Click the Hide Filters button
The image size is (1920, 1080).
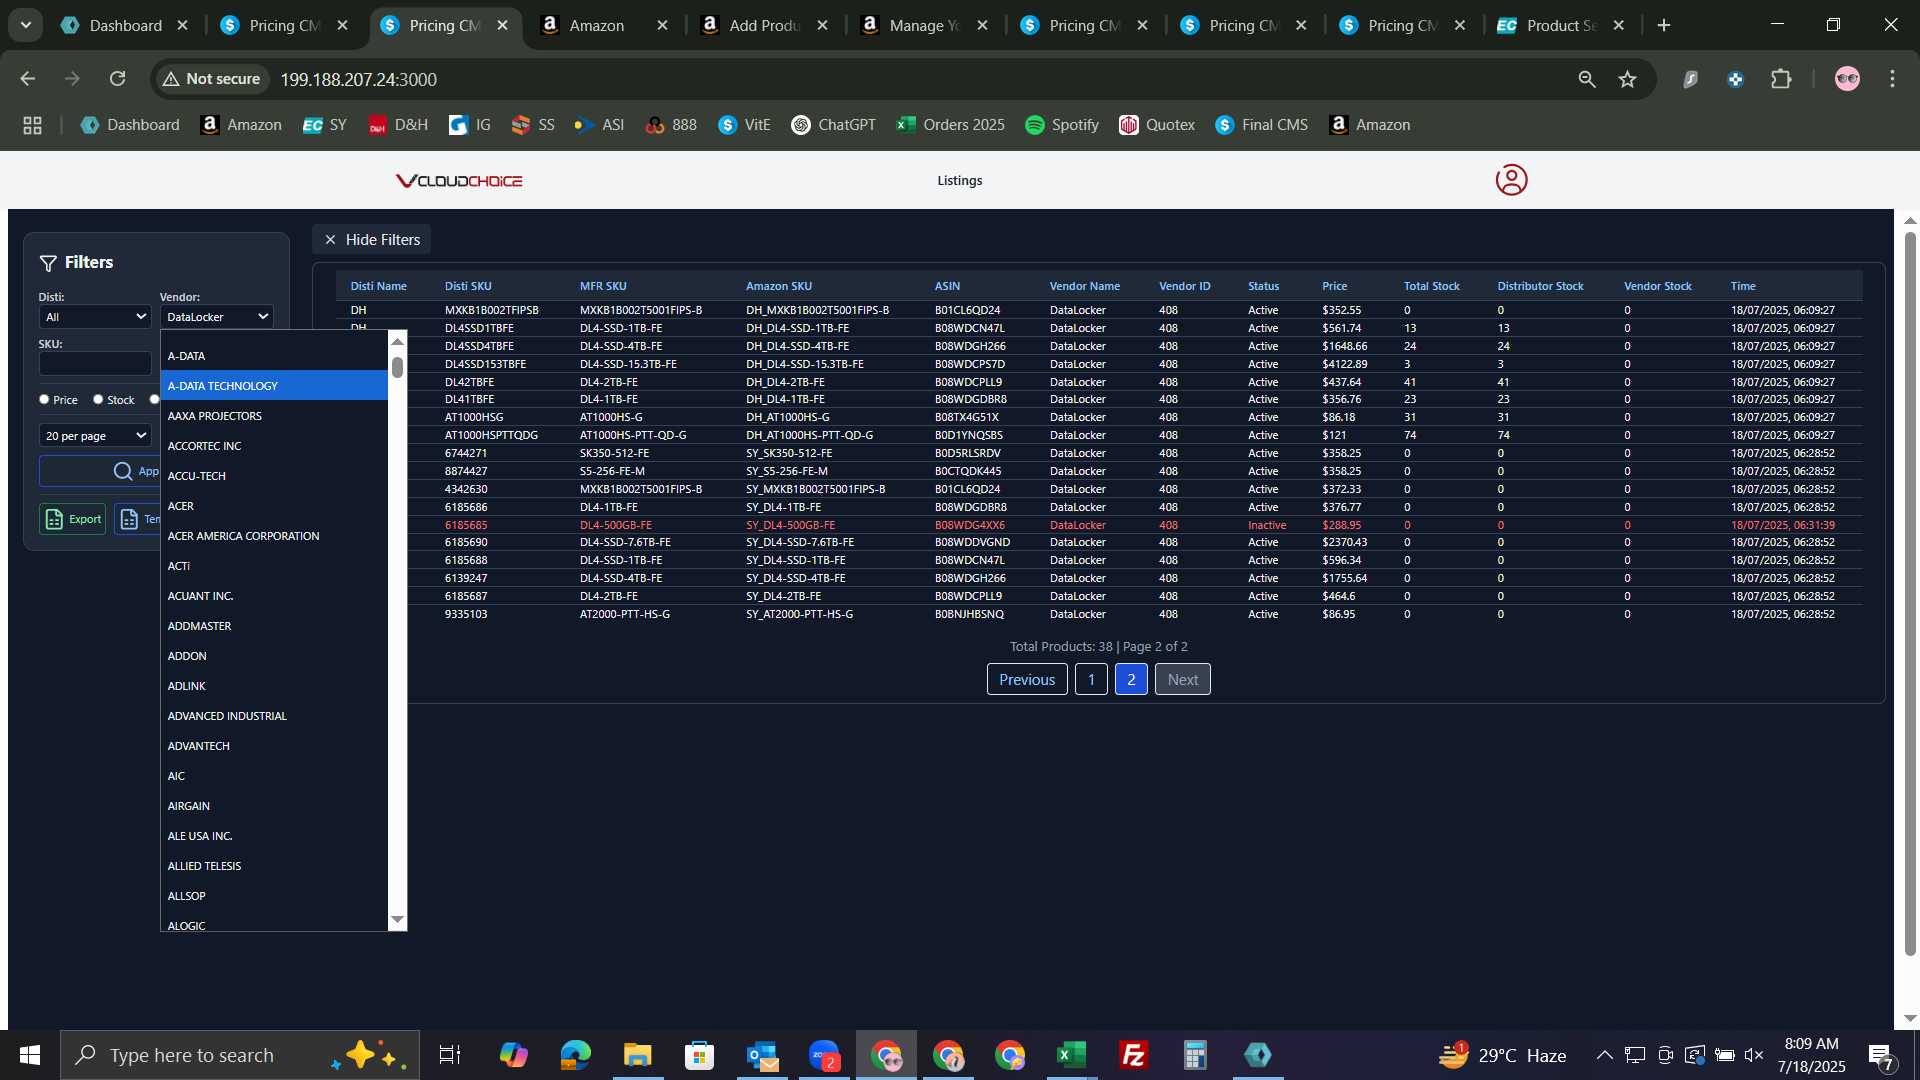point(371,240)
